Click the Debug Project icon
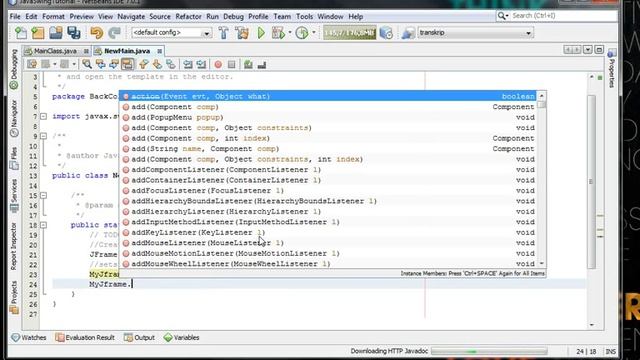The height and width of the screenshot is (360, 640). [x=278, y=33]
